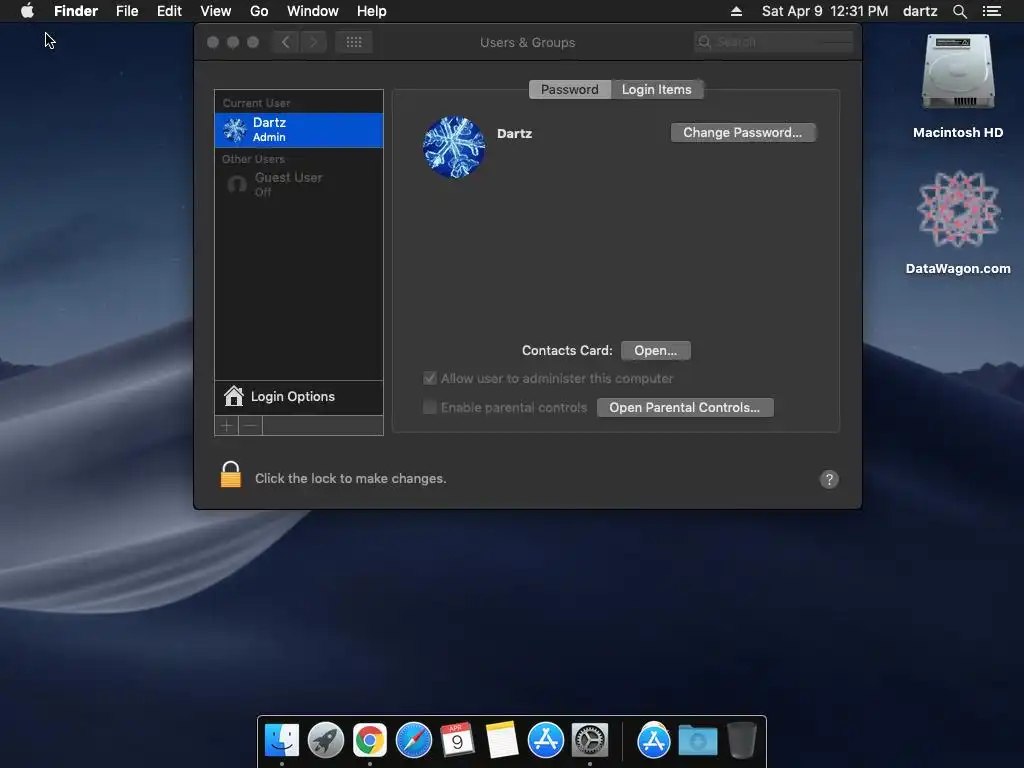Click the dartz user name in menu bar
Image resolution: width=1024 pixels, height=768 pixels.
tap(920, 11)
